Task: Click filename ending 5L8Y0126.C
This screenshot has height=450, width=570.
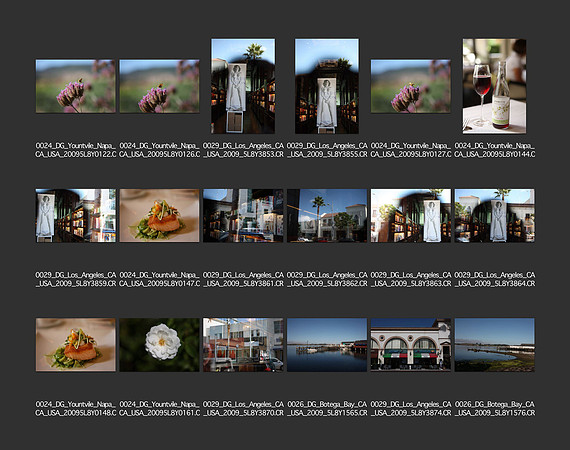Action: (159, 150)
